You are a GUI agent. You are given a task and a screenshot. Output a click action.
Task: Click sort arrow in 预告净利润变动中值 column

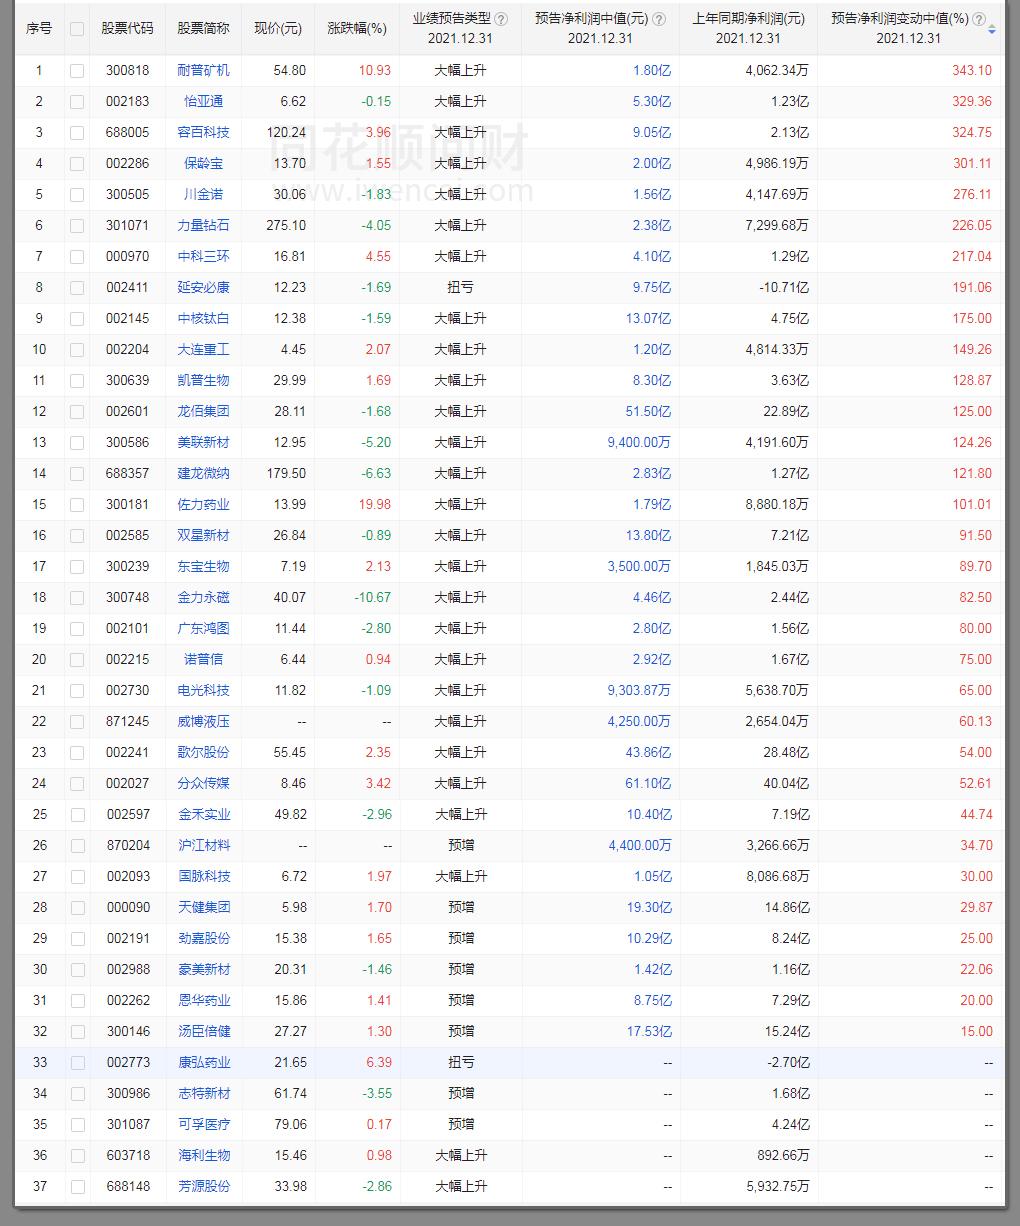point(992,29)
